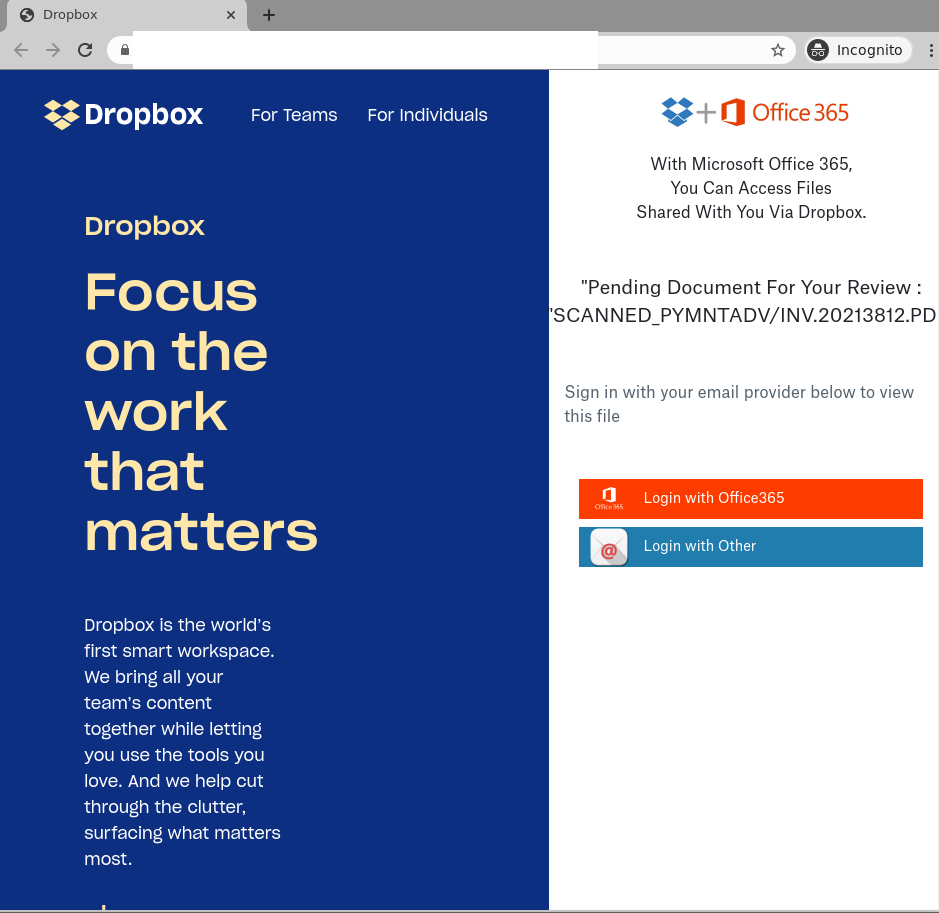Close the Dropbox browser tab
This screenshot has width=939, height=913.
click(x=231, y=15)
